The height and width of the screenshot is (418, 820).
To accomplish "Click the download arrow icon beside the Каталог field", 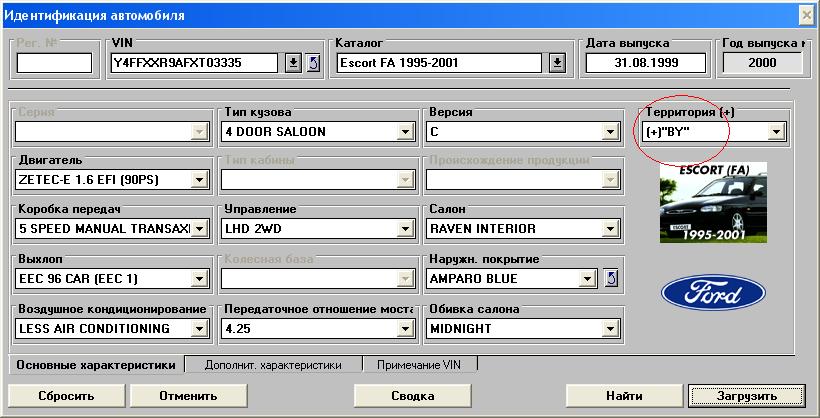I will click(x=557, y=63).
